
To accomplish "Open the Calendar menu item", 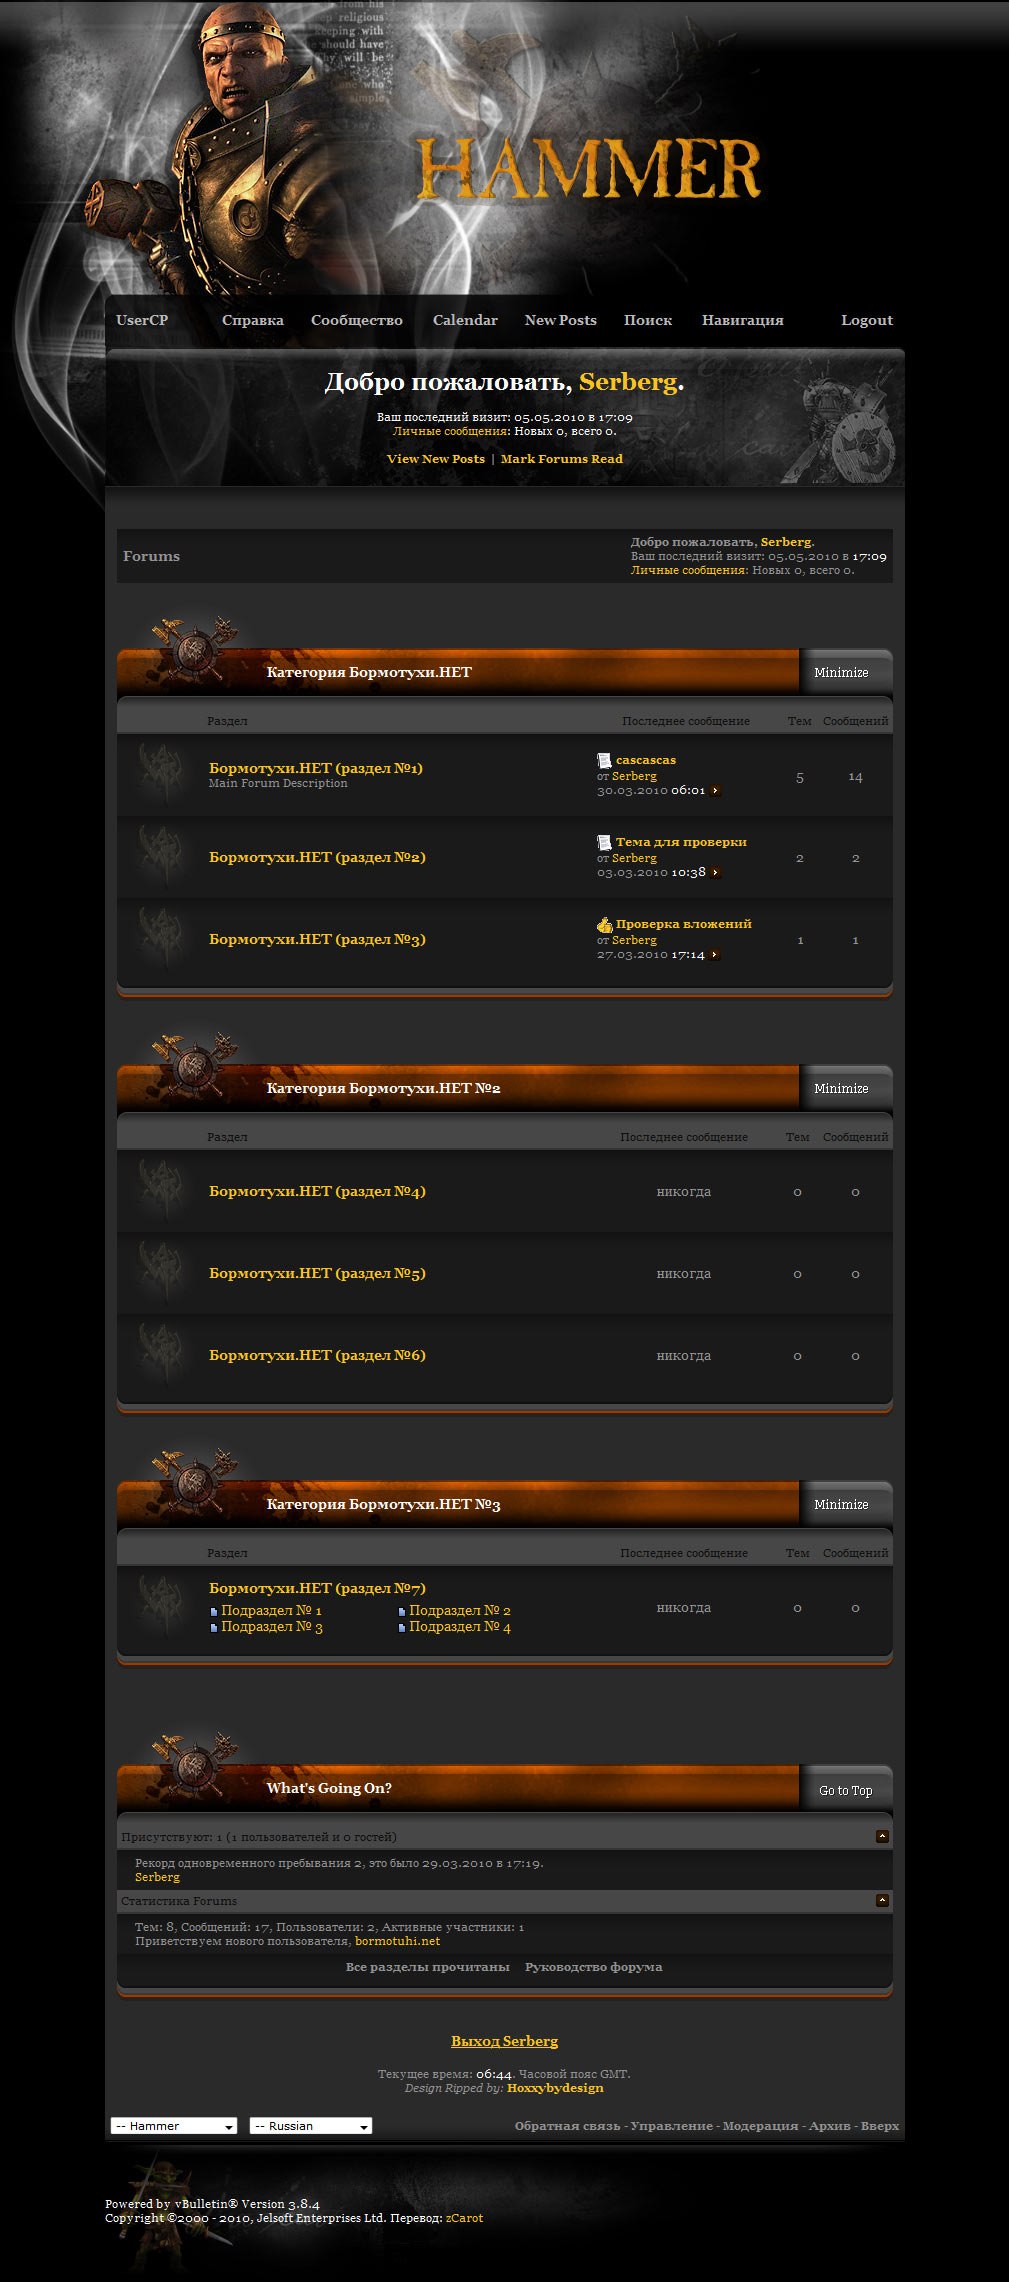I will (x=465, y=320).
